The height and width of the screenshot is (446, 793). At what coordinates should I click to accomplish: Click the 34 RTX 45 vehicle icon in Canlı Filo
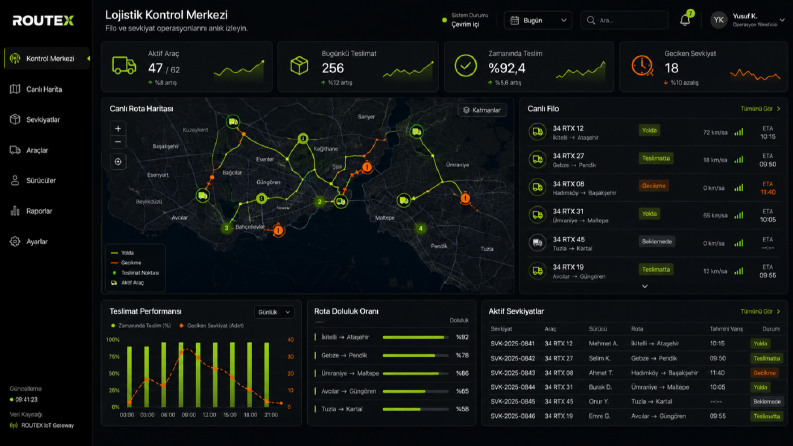[x=537, y=243]
